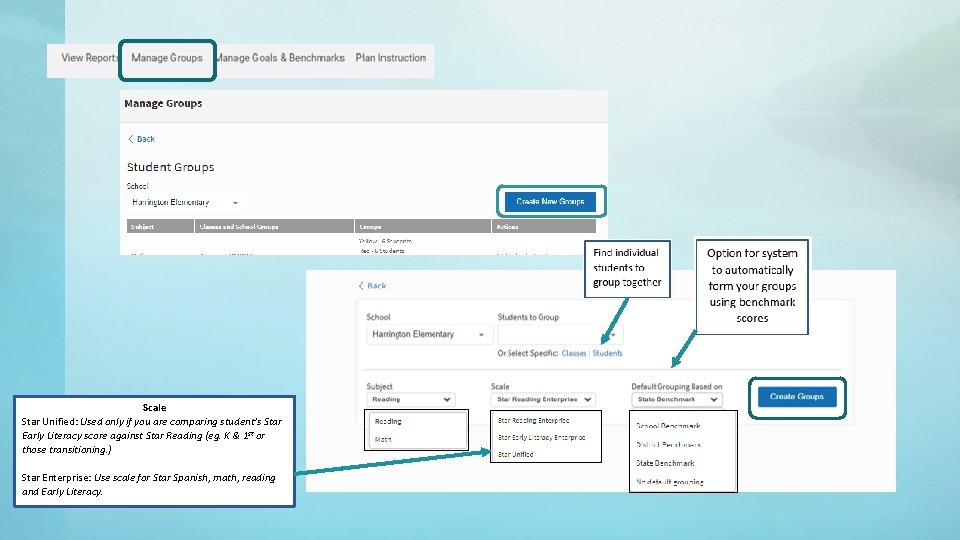Expand the Subject dropdown showing Reading

pos(411,399)
